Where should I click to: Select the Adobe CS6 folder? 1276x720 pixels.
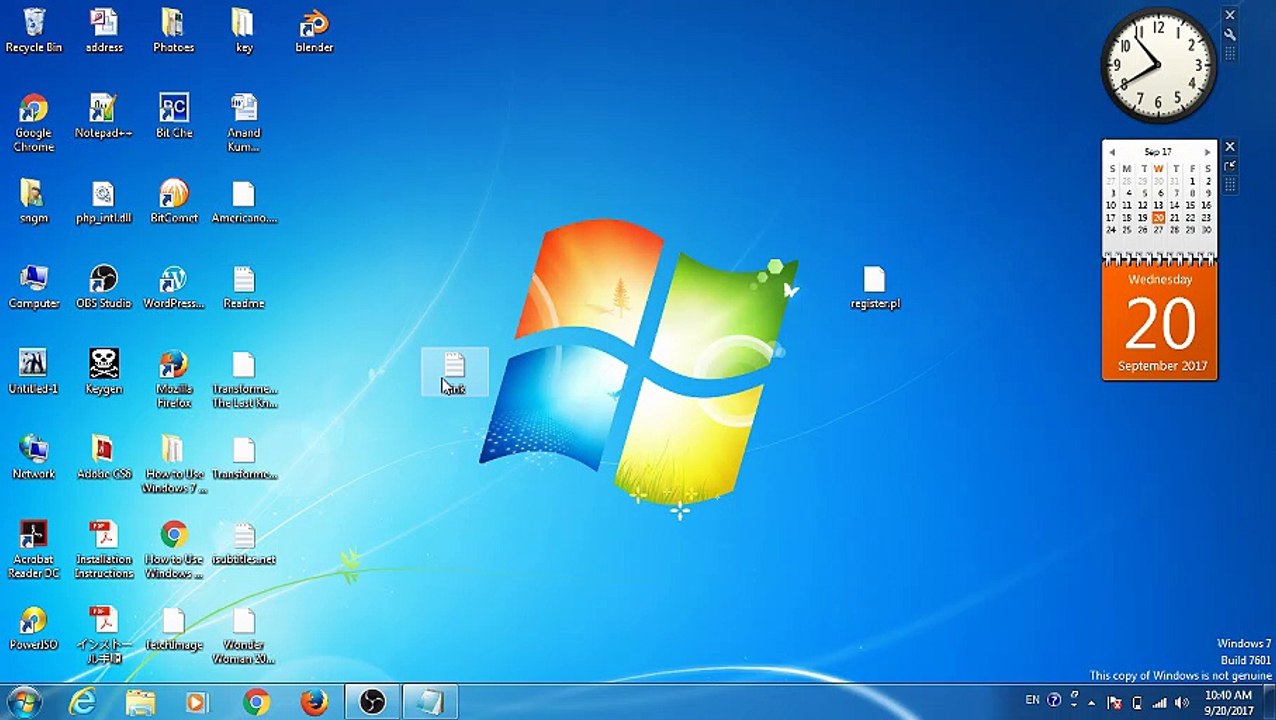point(103,457)
